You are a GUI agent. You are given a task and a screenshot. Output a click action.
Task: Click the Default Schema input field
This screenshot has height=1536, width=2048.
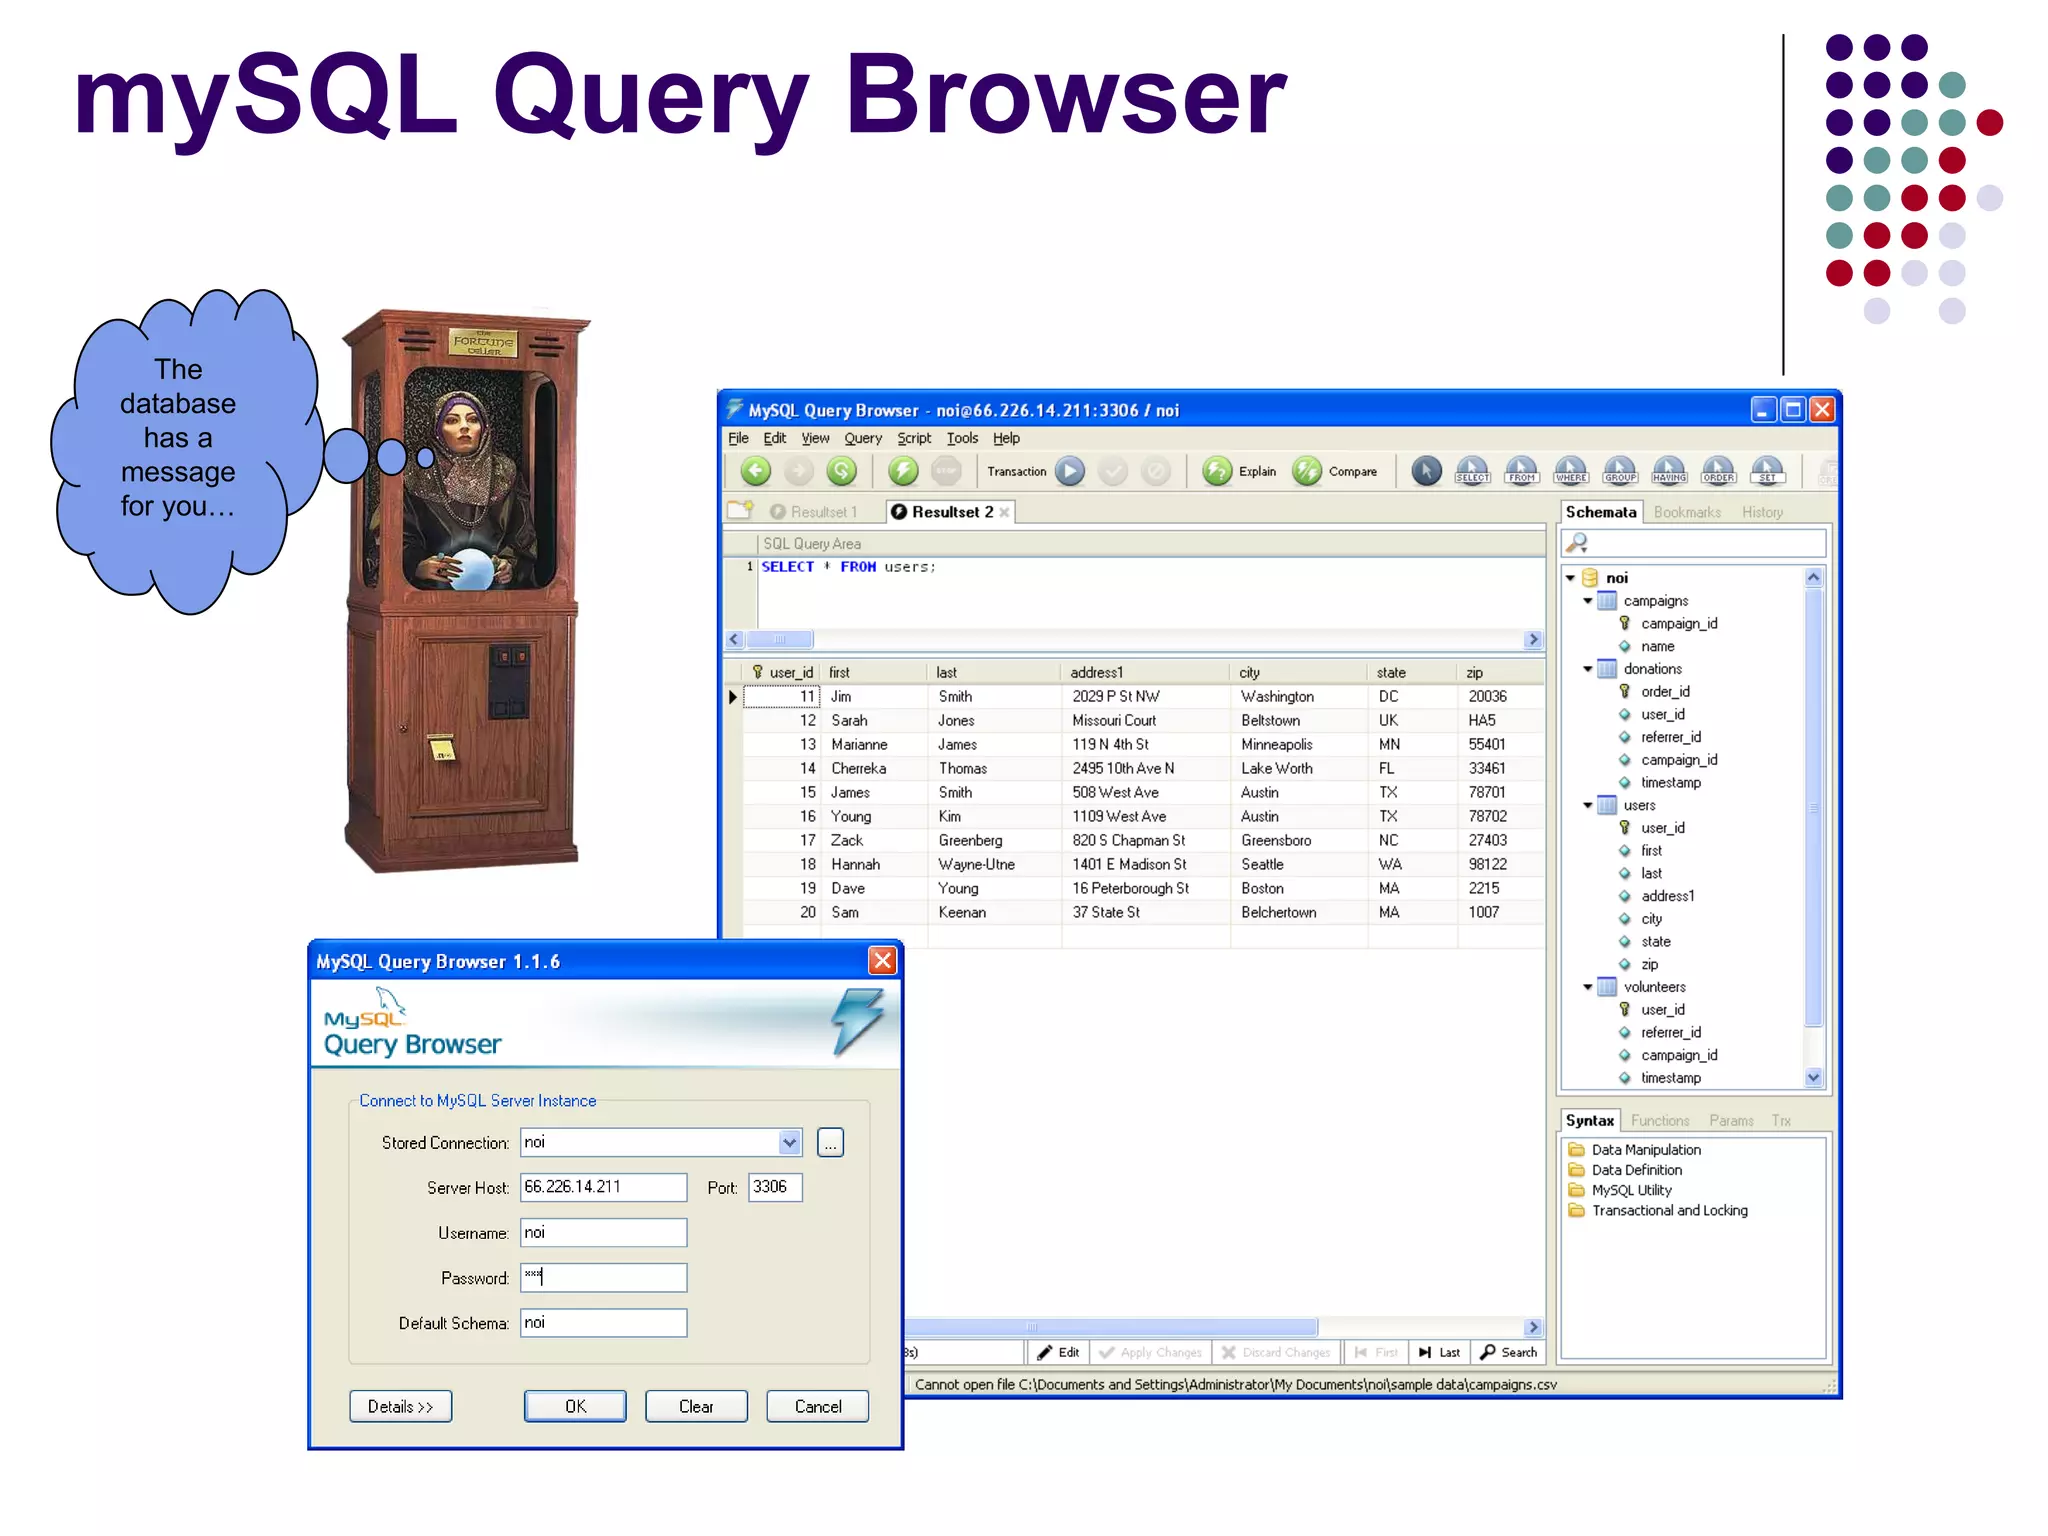pos(603,1323)
